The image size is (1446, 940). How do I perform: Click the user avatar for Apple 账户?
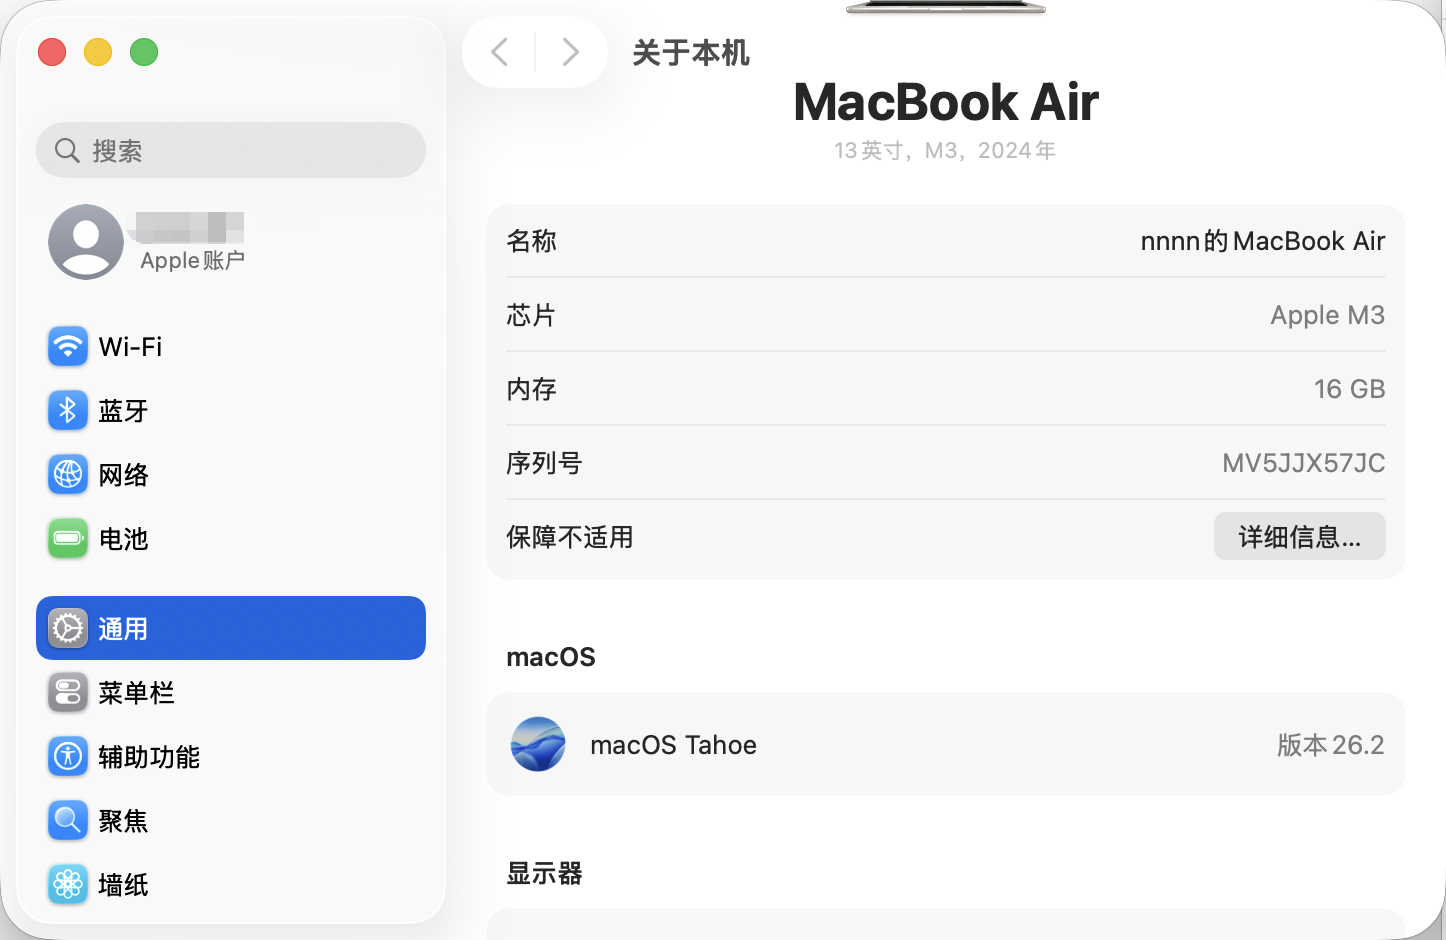[x=86, y=242]
